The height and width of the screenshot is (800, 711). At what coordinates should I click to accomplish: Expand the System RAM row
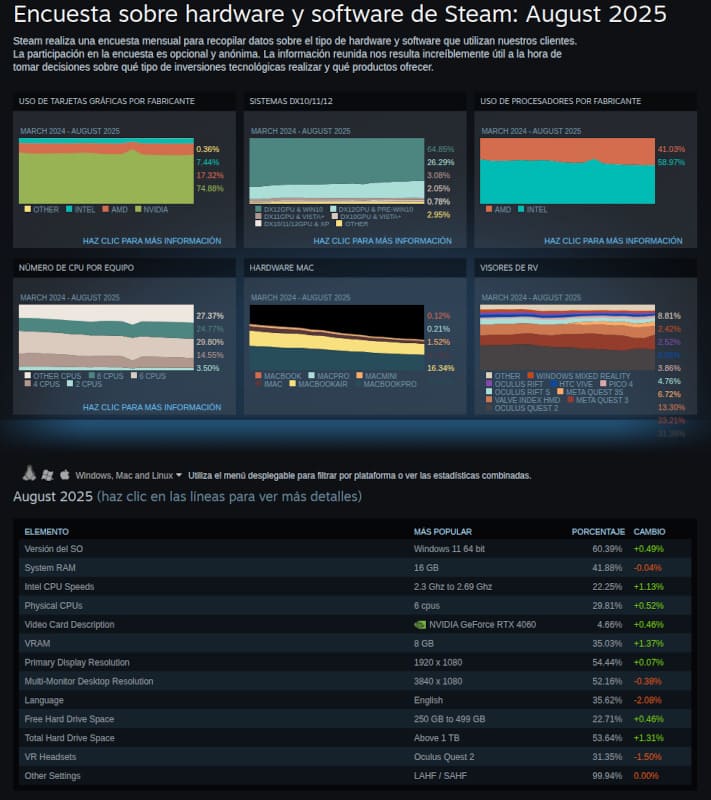tap(355, 568)
